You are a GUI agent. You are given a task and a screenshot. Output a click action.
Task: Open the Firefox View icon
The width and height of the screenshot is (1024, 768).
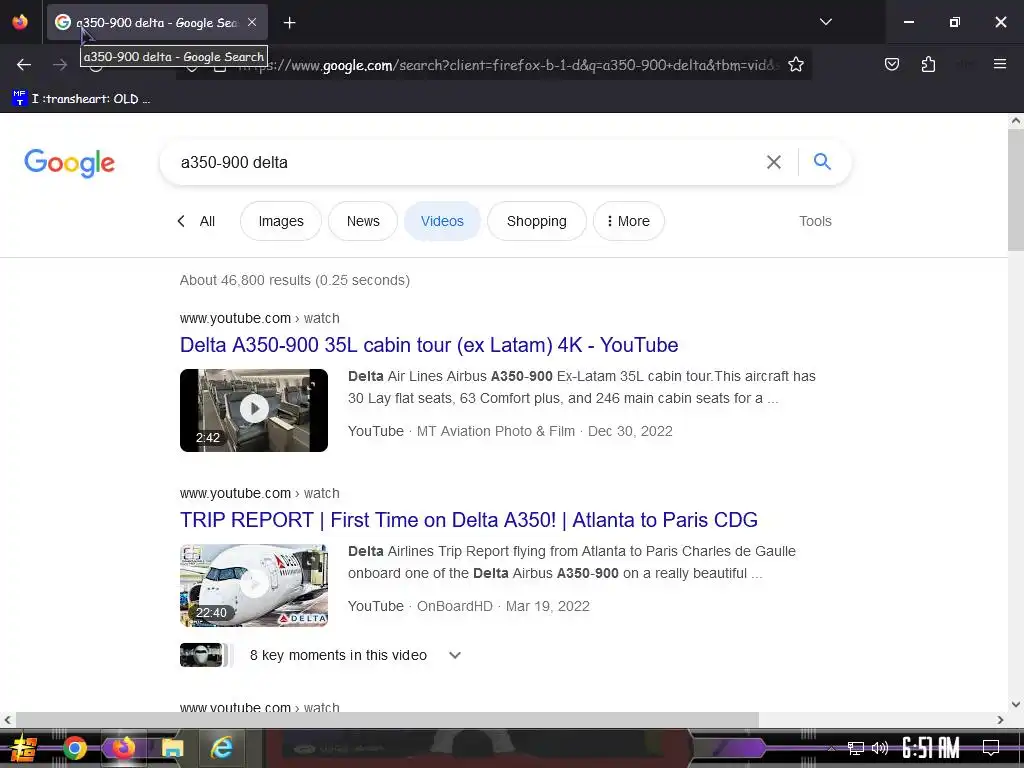(20, 22)
